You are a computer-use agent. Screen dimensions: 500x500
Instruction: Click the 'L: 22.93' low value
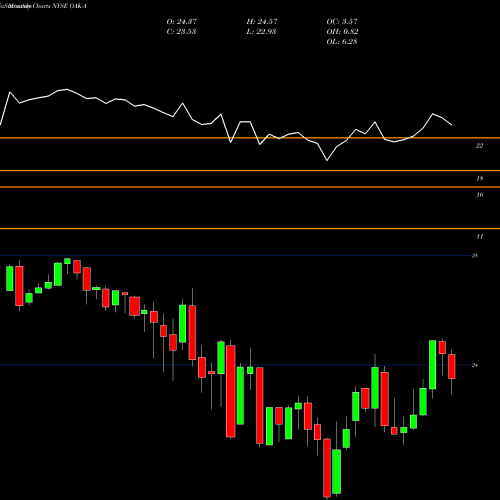point(261,32)
